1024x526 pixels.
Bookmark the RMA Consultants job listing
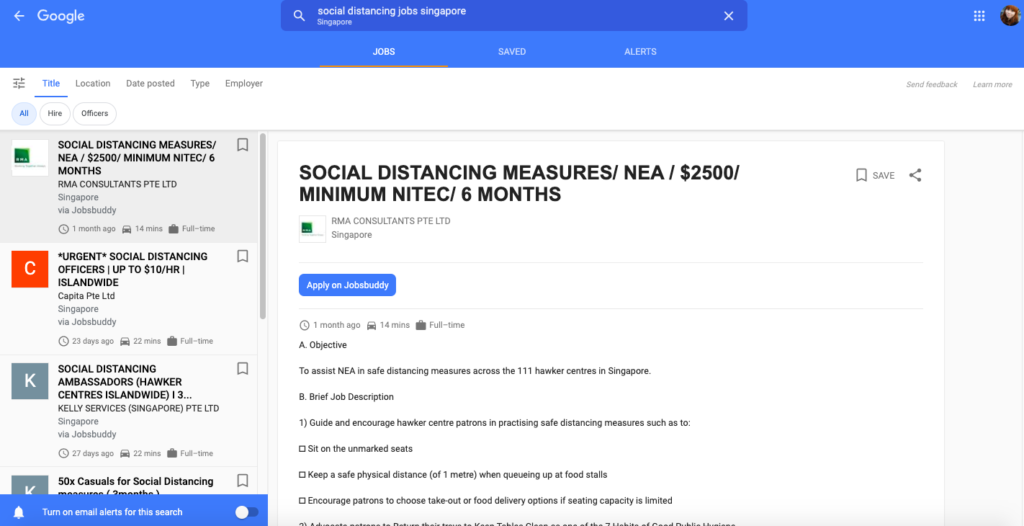[242, 144]
